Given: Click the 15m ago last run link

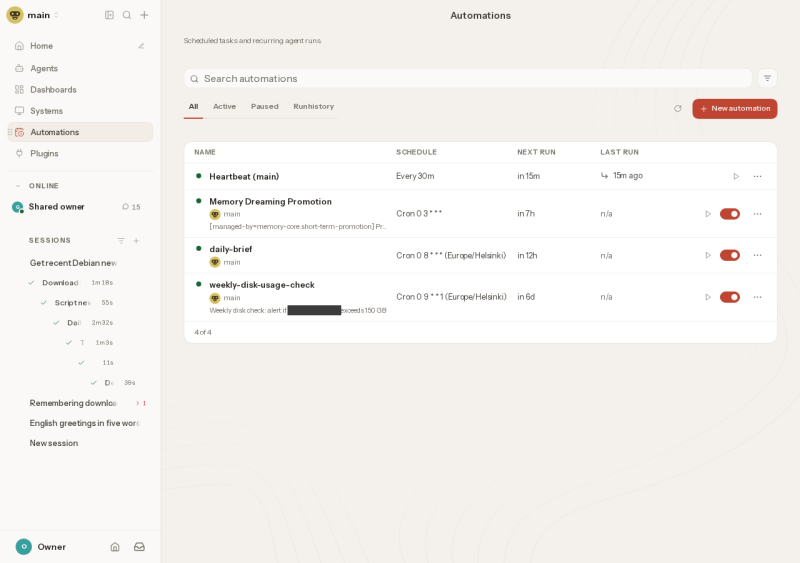Looking at the screenshot, I should click(x=622, y=176).
